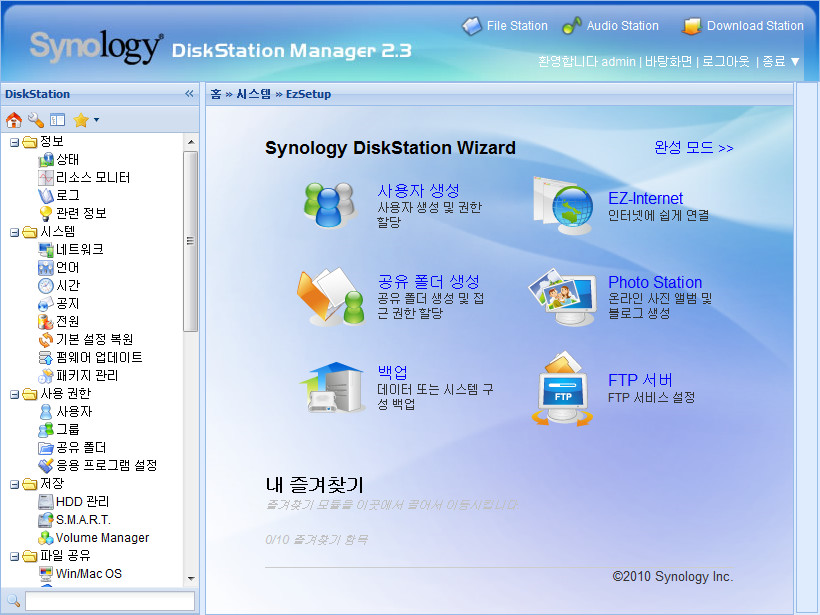
Task: Click the sidebar tree scrollbar thumb
Action: [x=191, y=241]
